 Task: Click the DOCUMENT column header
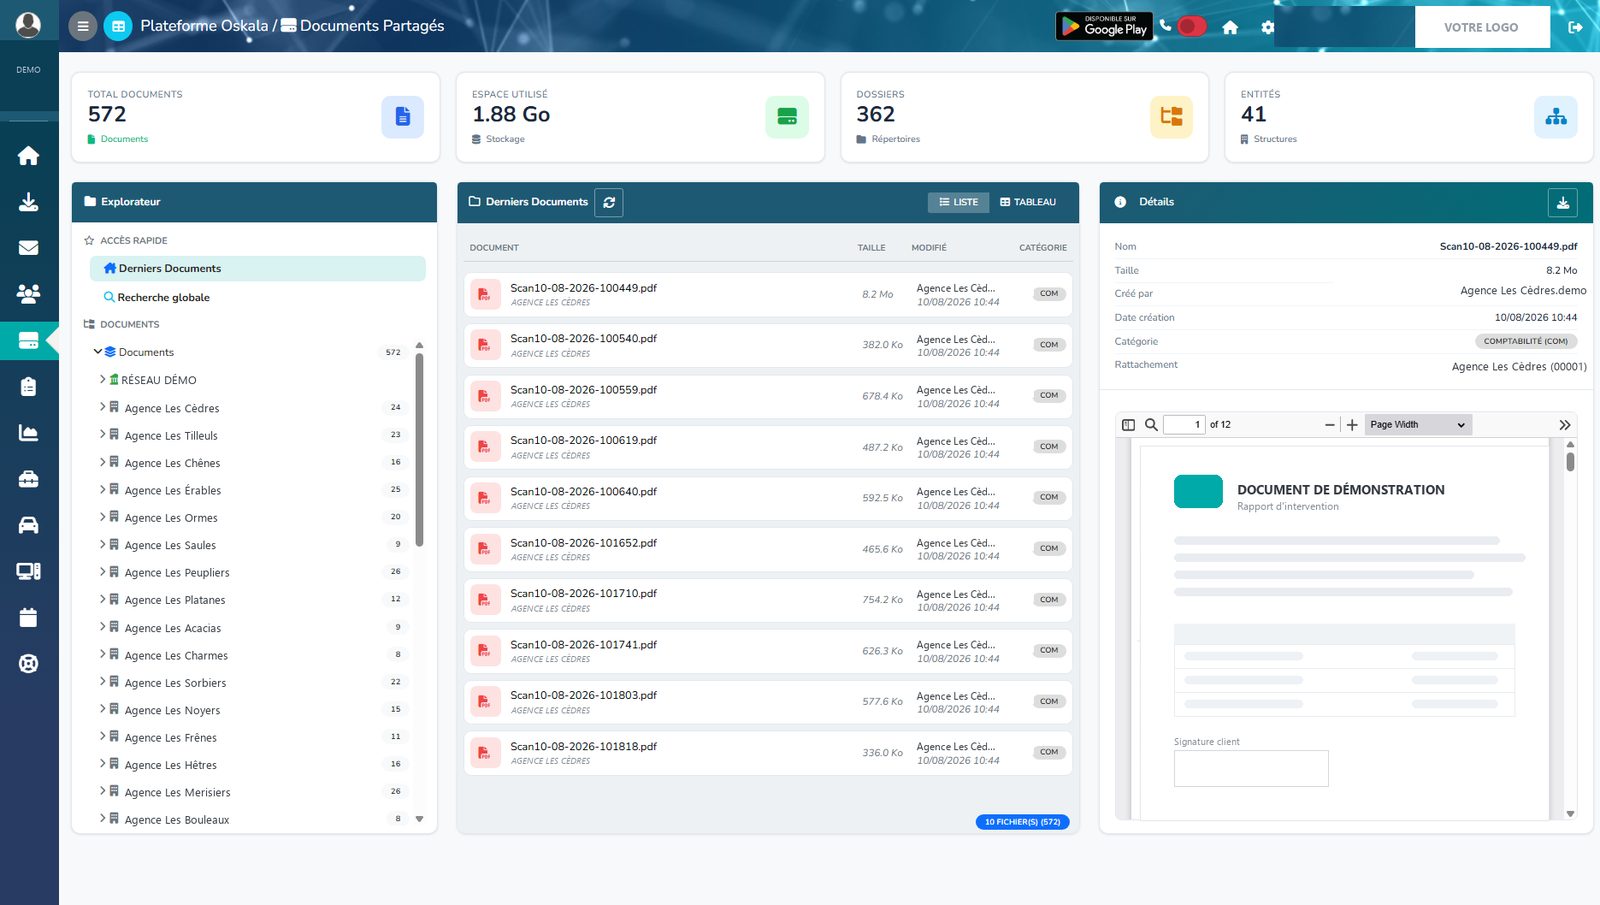494,248
